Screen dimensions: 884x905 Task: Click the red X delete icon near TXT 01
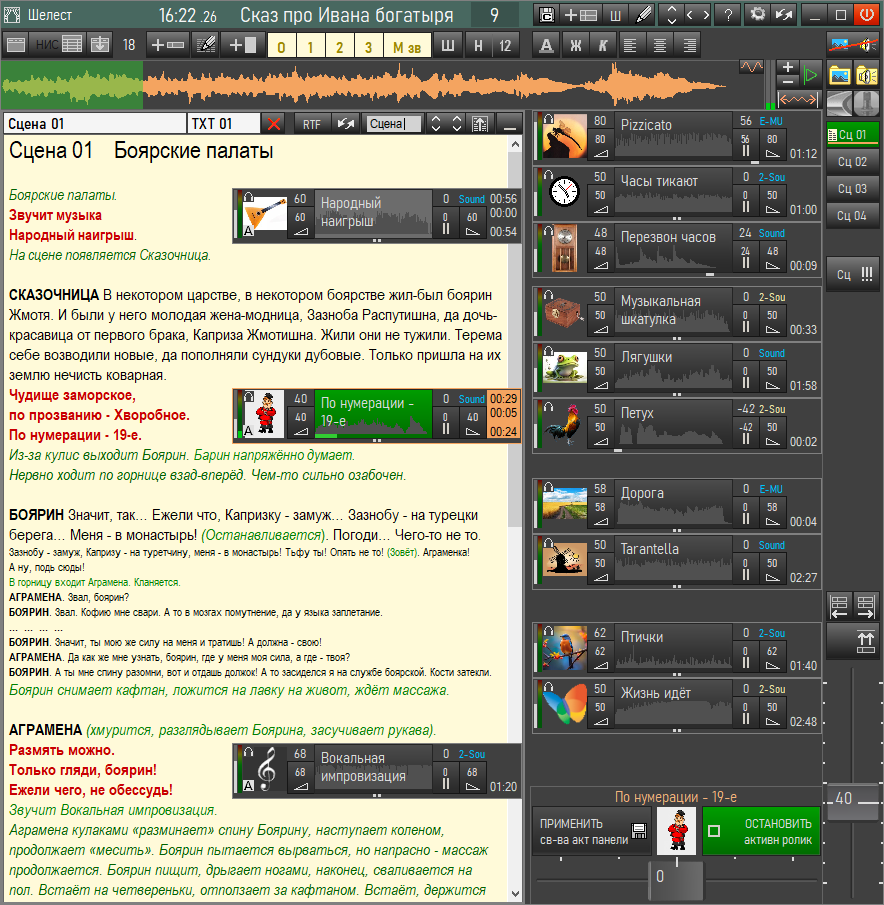point(274,124)
